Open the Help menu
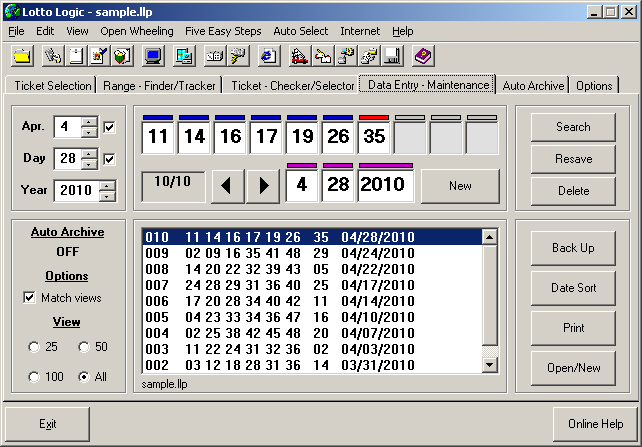The image size is (642, 447). click(x=402, y=31)
